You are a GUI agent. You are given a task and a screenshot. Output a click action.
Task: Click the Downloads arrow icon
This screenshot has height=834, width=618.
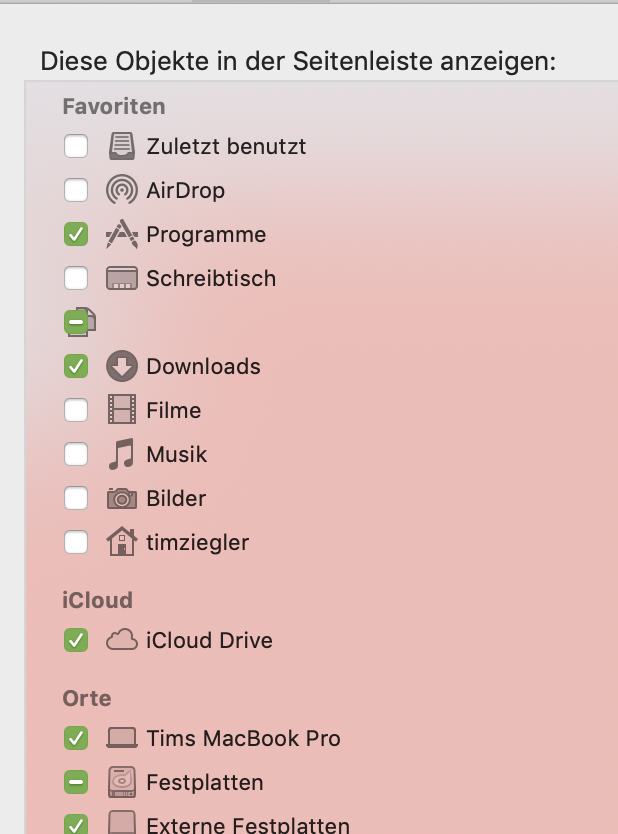point(122,366)
